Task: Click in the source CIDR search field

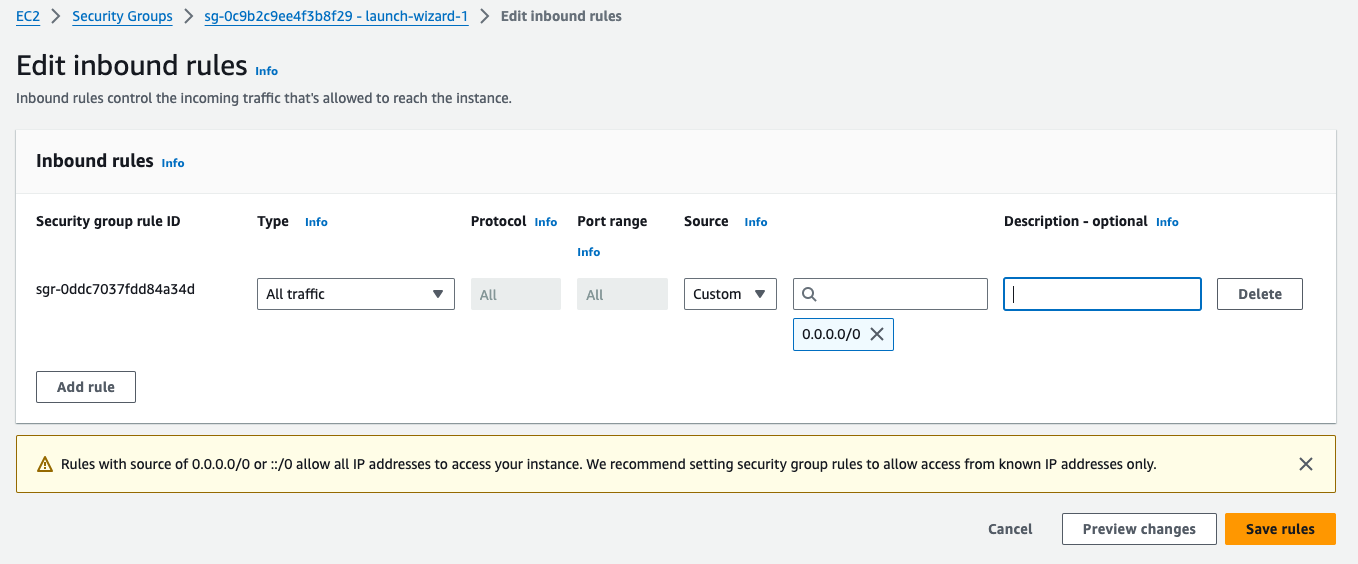Action: (x=890, y=294)
